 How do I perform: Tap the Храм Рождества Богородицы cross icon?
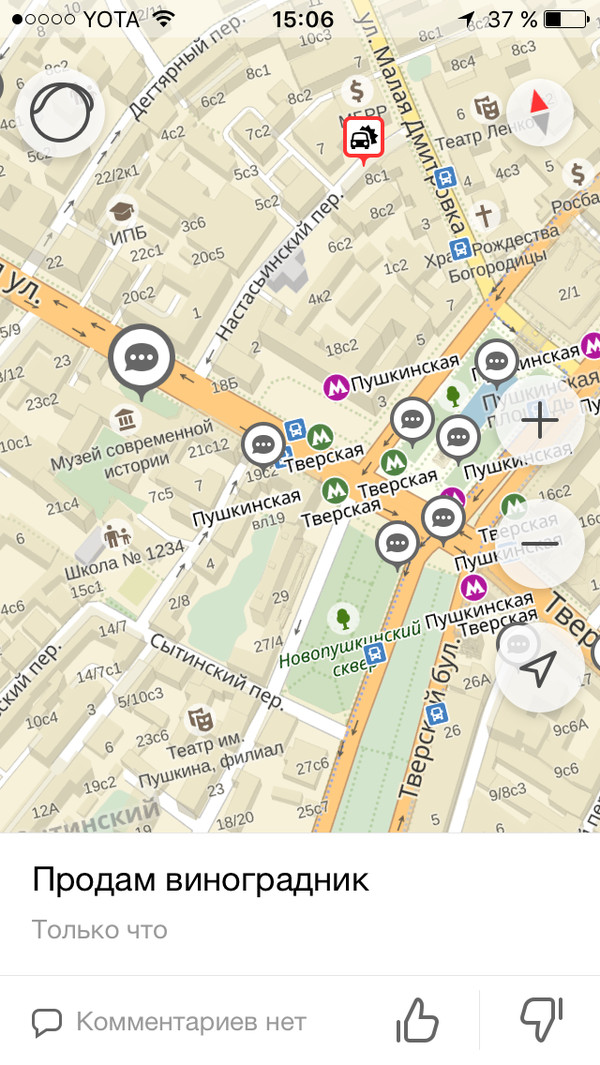point(483,216)
